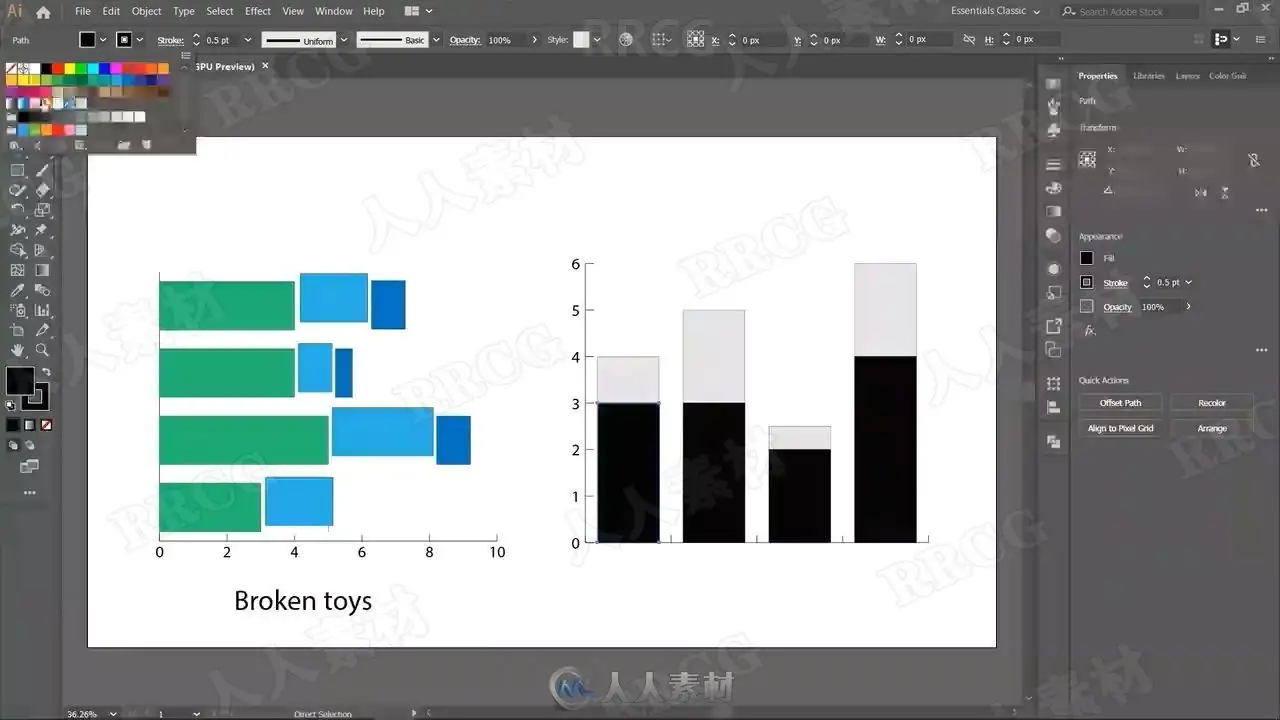
Task: Click the Home icon in top bar
Action: click(43, 12)
